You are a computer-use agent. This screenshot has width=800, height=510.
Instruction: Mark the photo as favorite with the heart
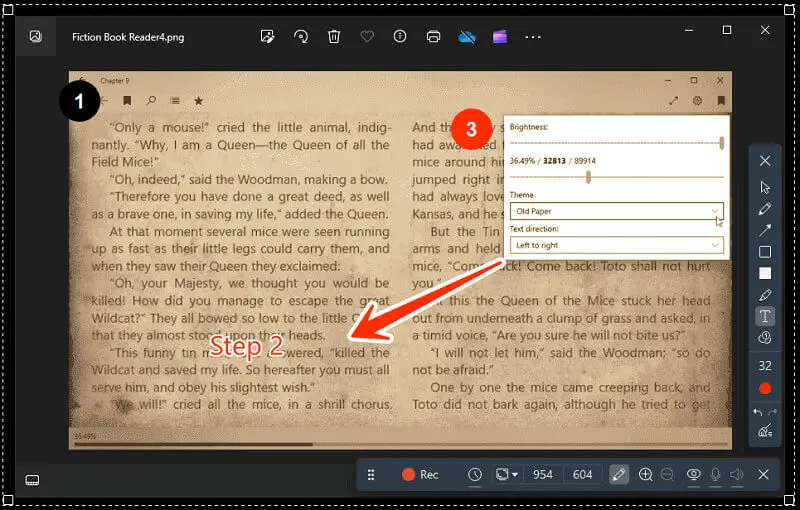click(x=367, y=36)
